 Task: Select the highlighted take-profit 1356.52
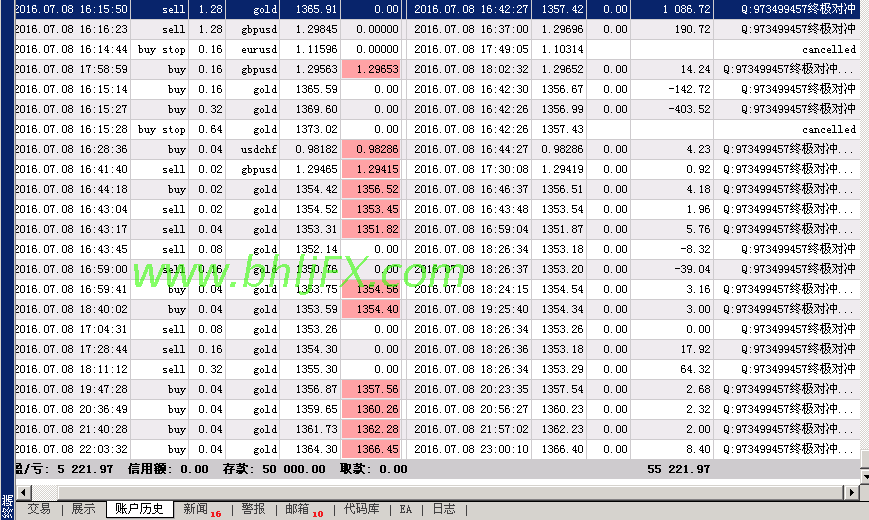pos(371,189)
